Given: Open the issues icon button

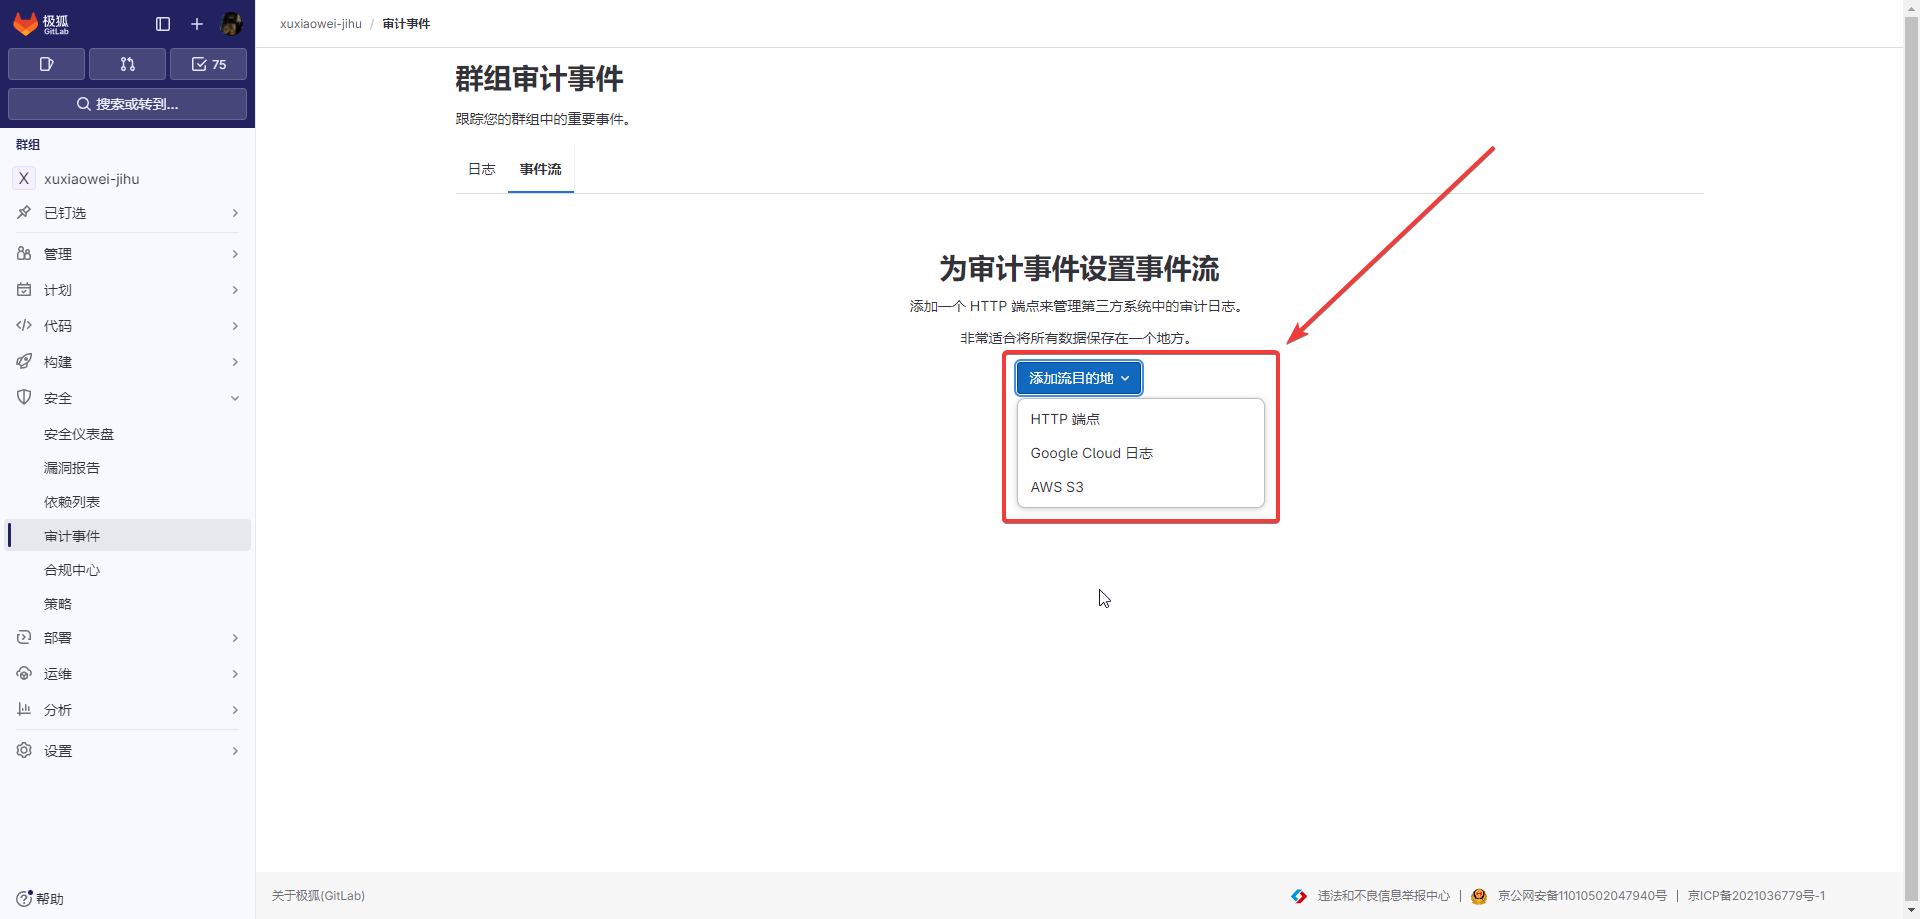Looking at the screenshot, I should (x=46, y=64).
